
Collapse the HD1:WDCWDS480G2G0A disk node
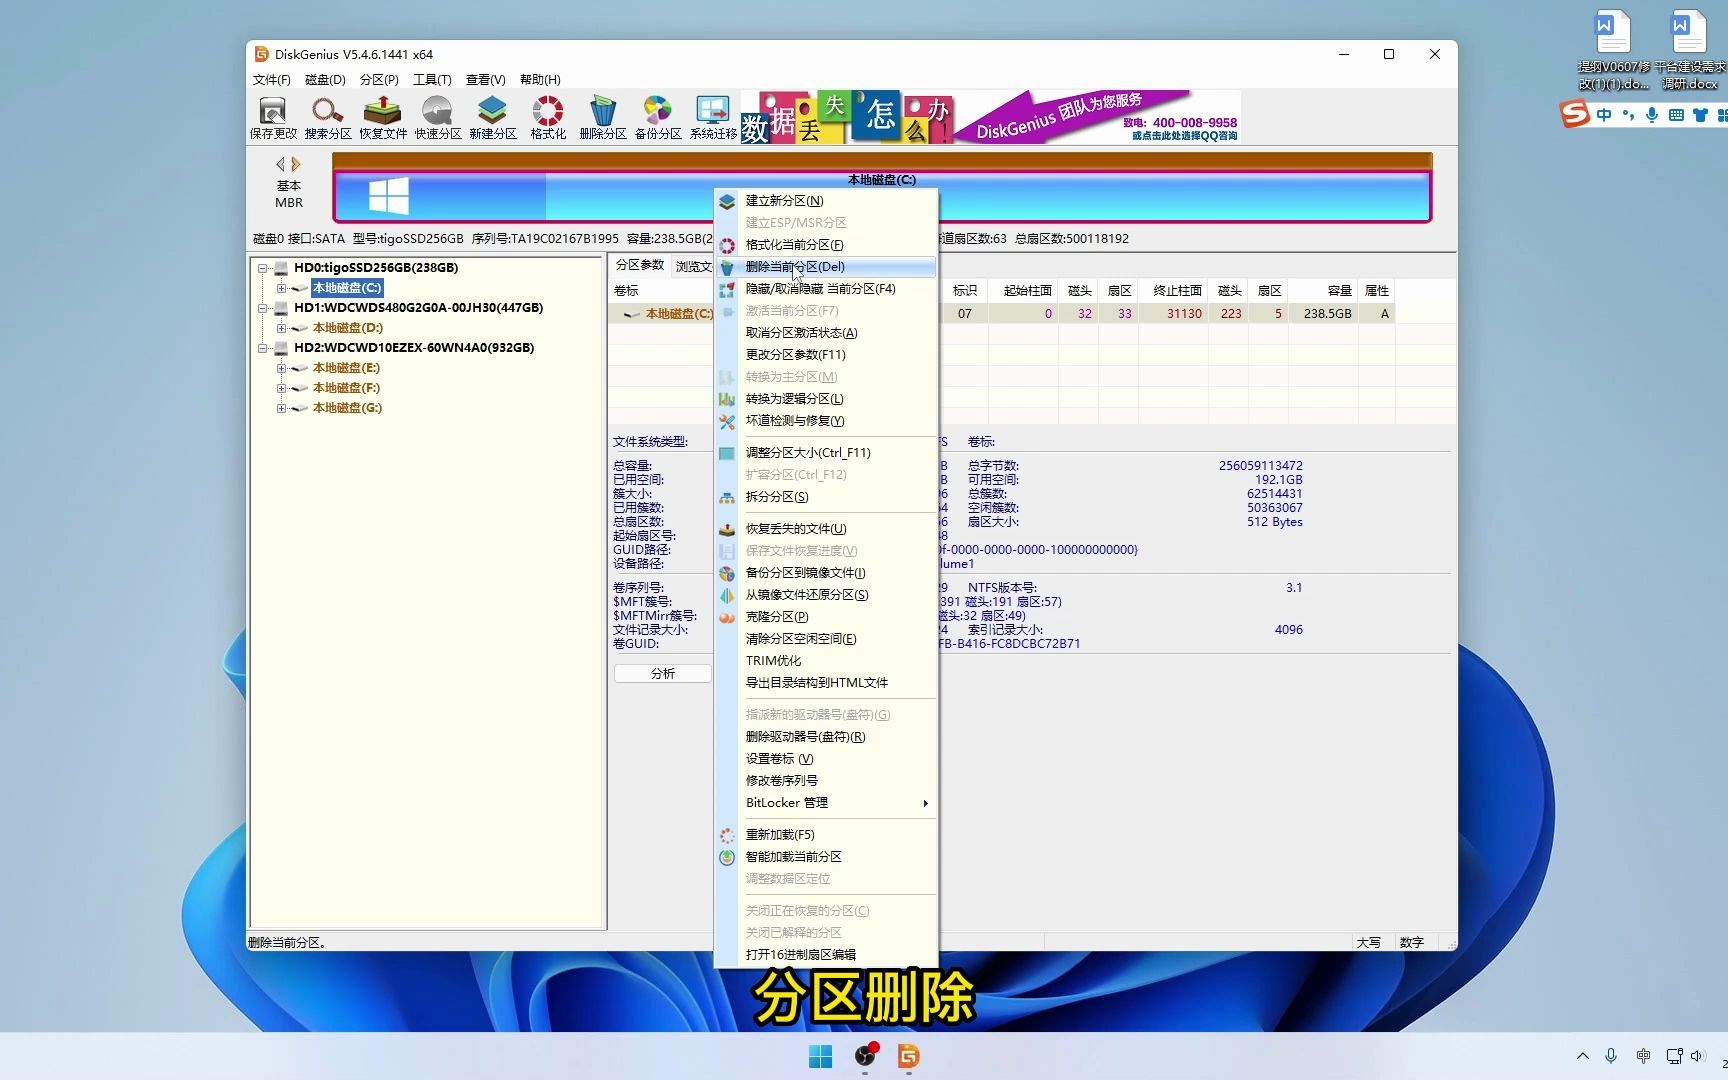coord(263,308)
